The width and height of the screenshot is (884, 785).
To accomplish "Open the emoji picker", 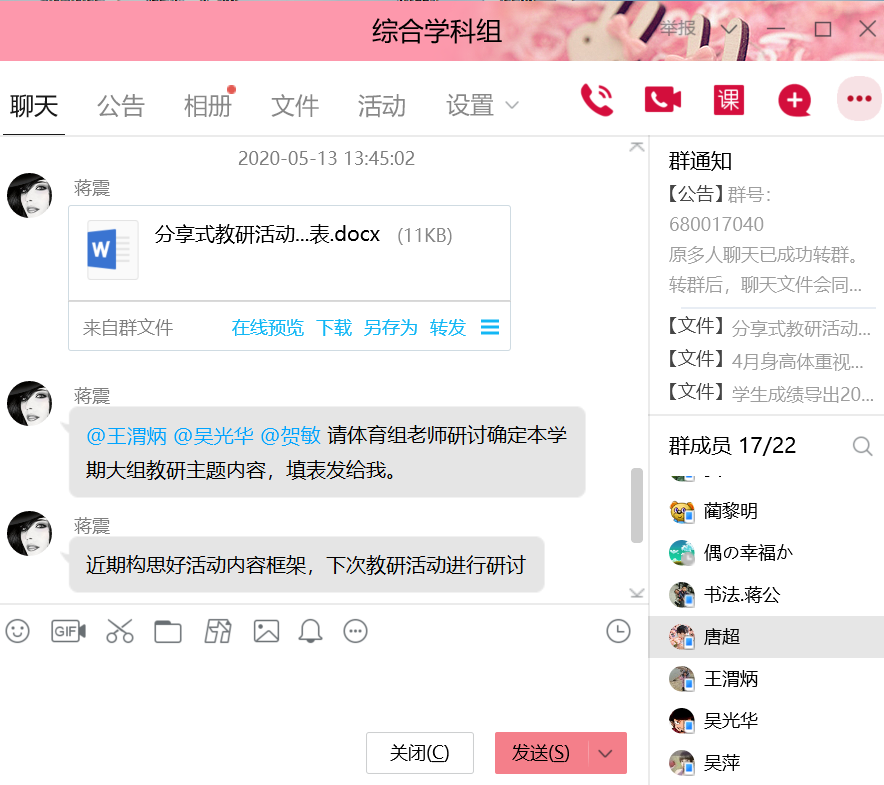I will [x=17, y=631].
